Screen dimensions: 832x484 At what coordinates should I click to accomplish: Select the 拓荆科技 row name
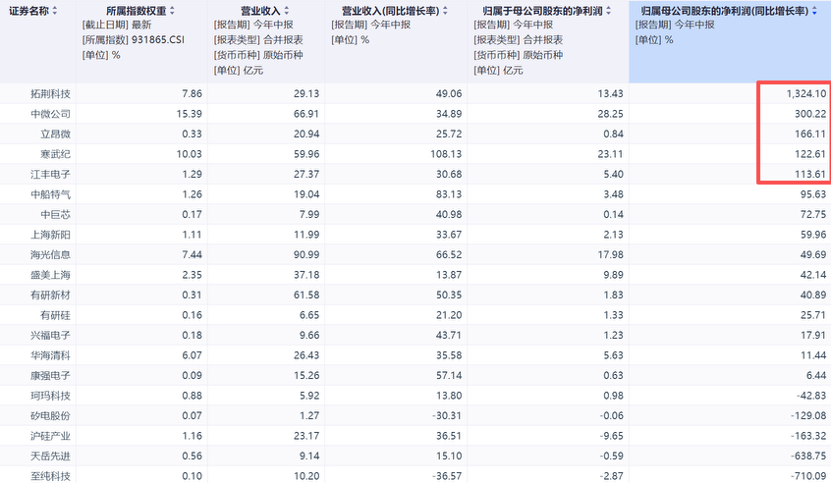pos(50,94)
